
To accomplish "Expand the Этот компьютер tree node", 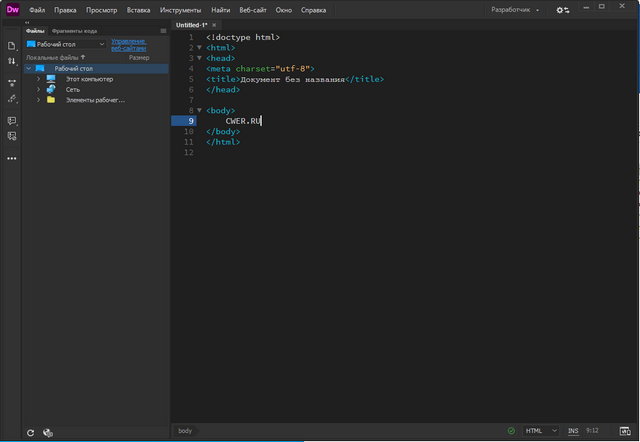I will [x=38, y=79].
